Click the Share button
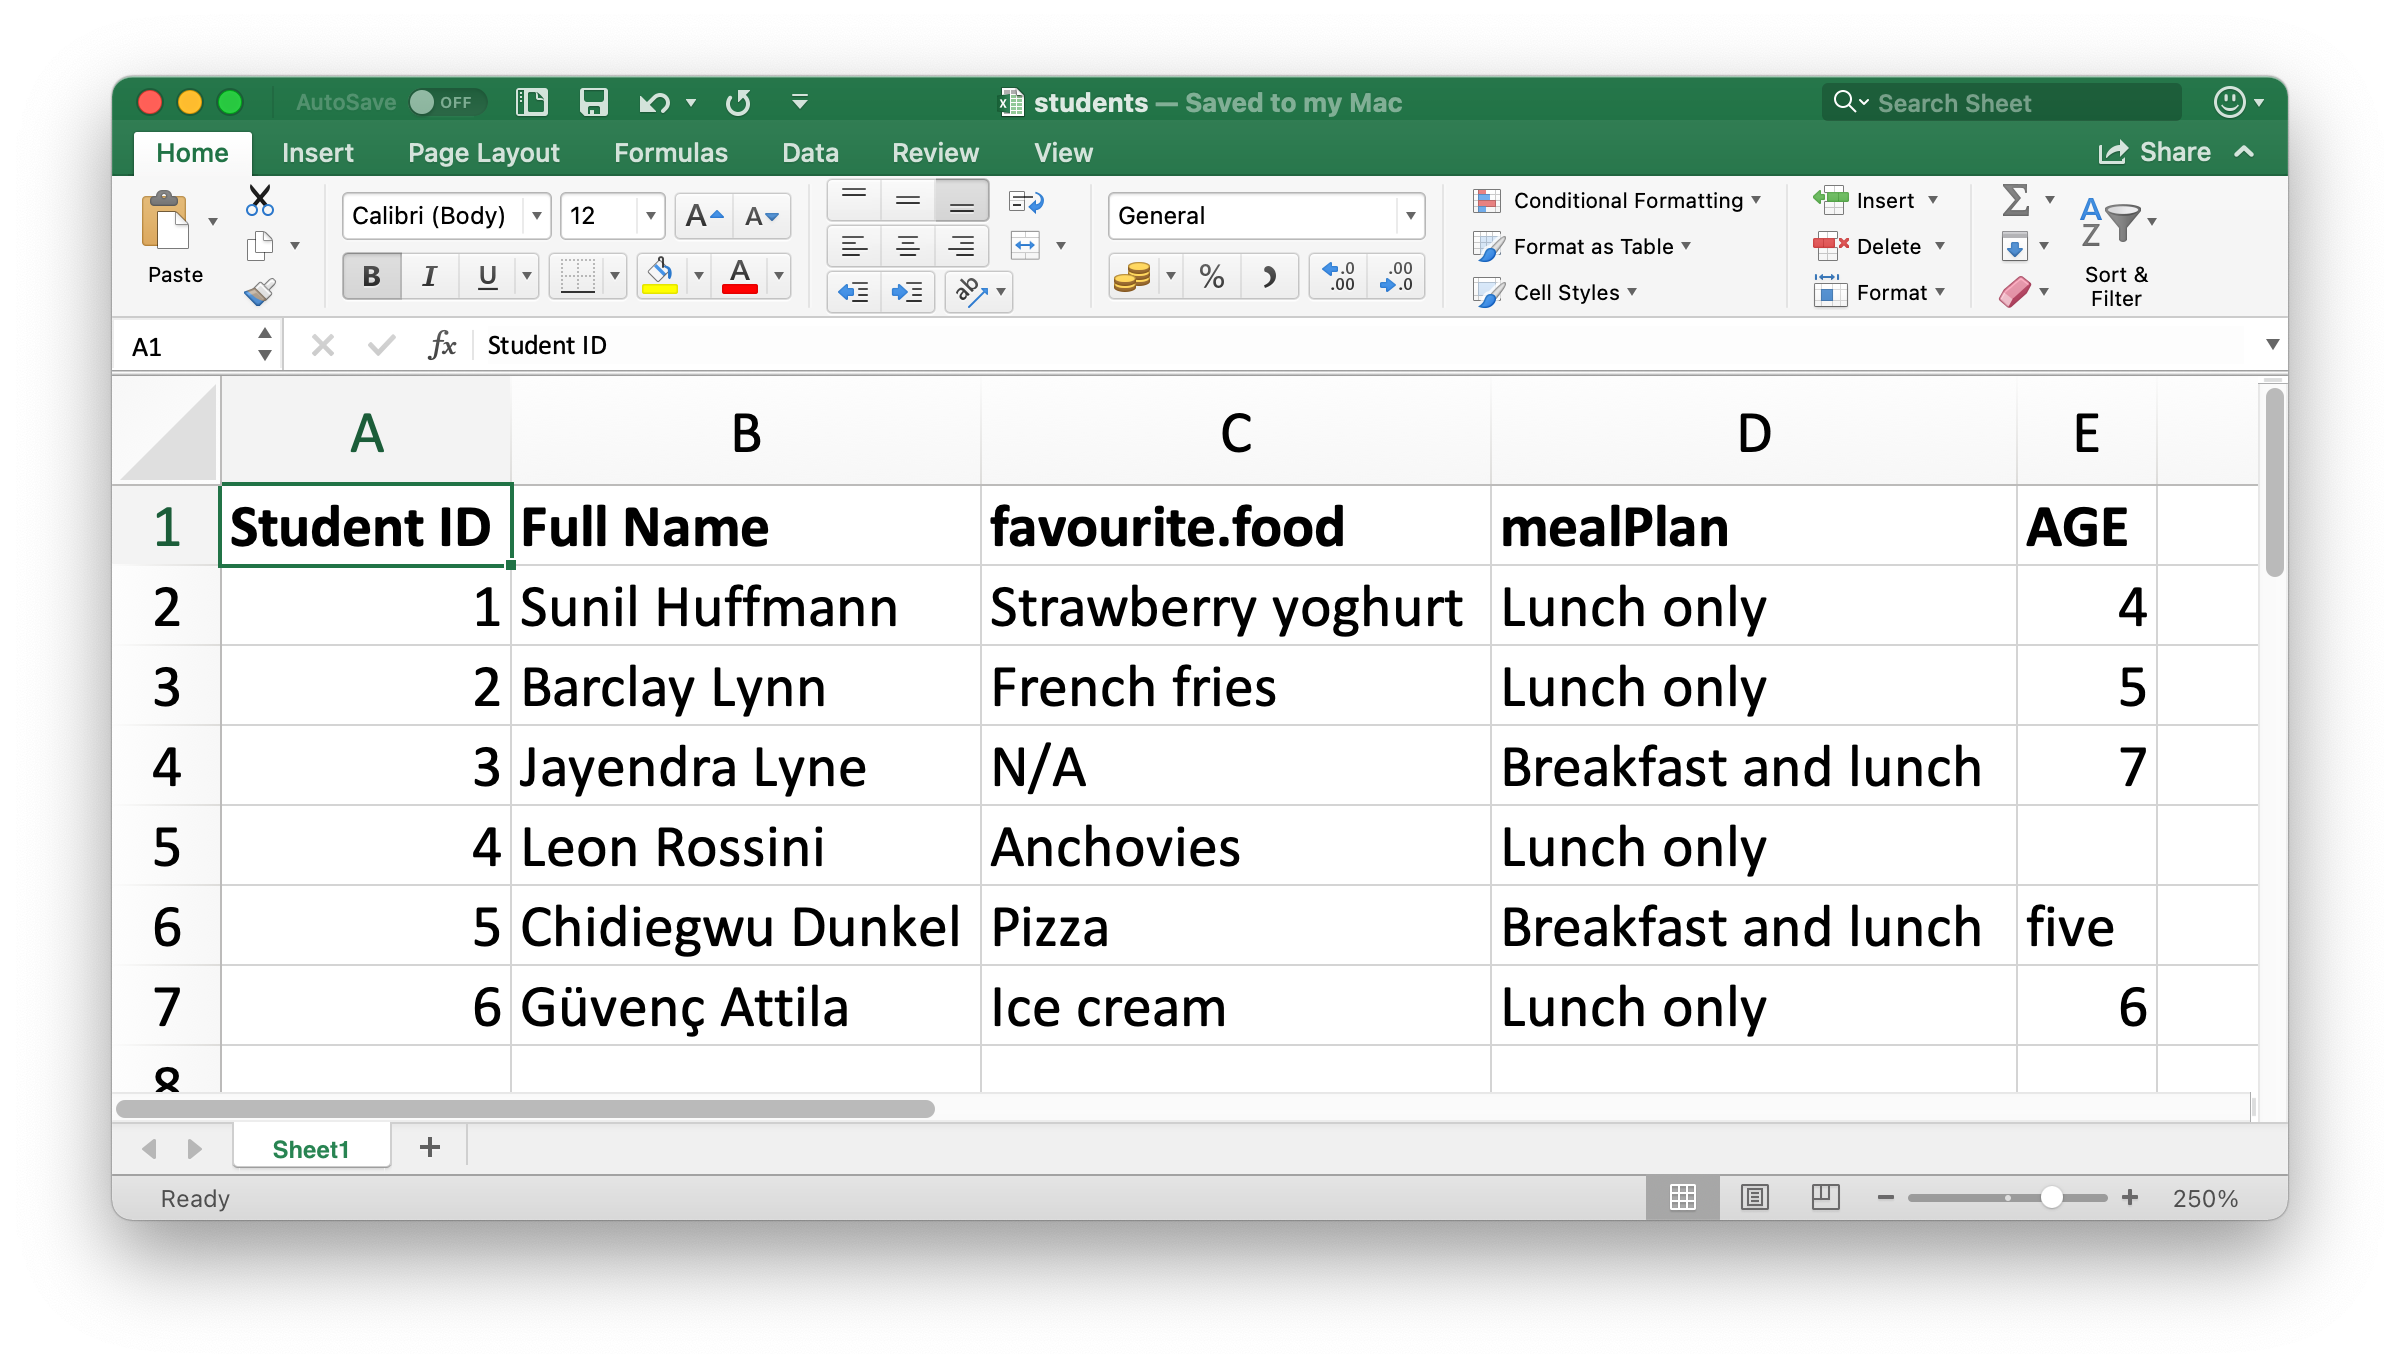The image size is (2400, 1368). point(2159,152)
